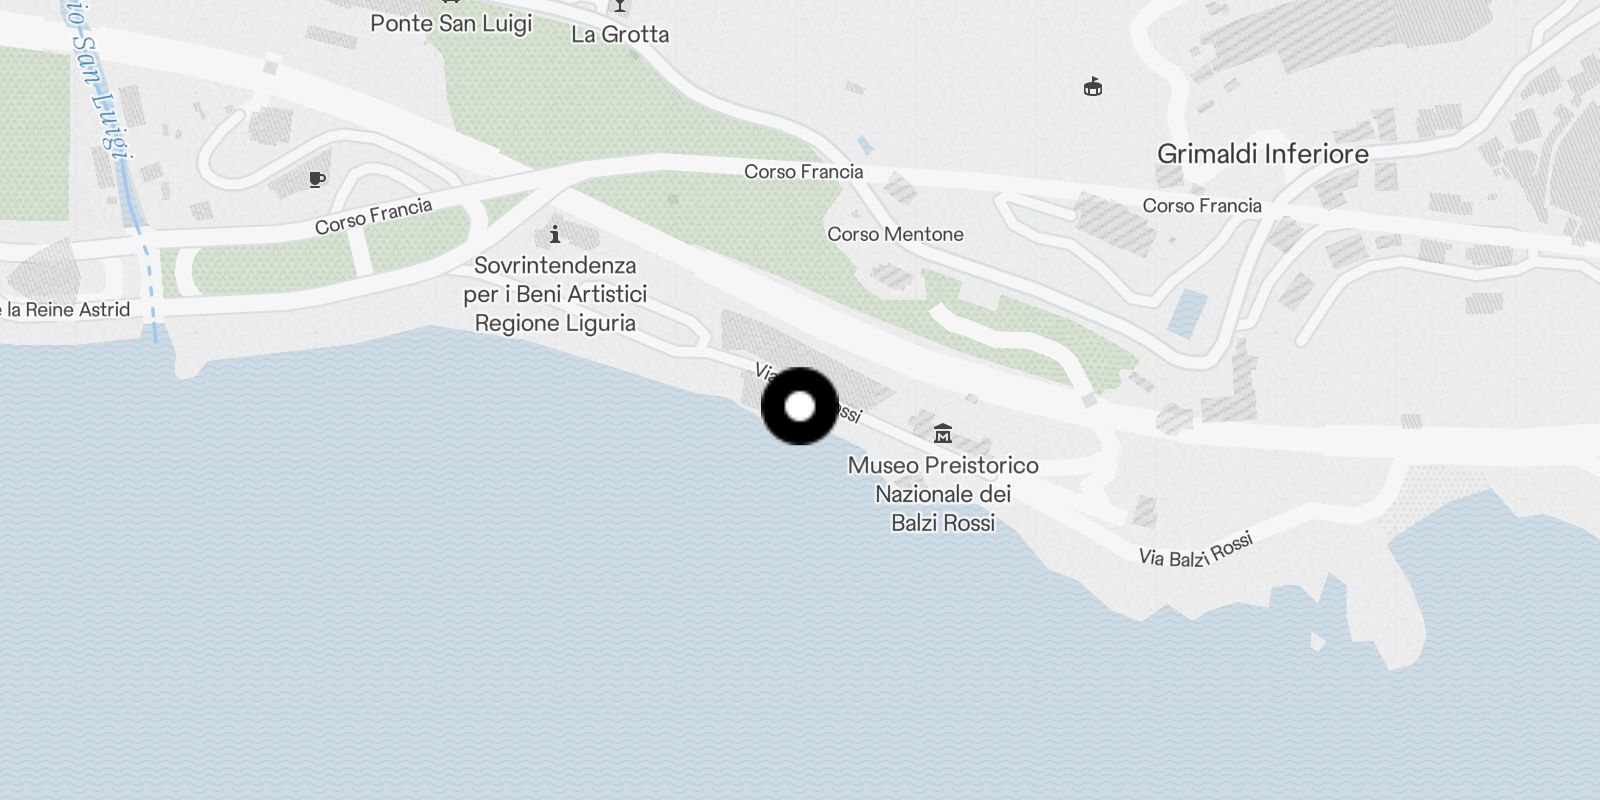The image size is (1600, 800).
Task: Select the Grimaldi Inferiore place label
Action: (1263, 154)
